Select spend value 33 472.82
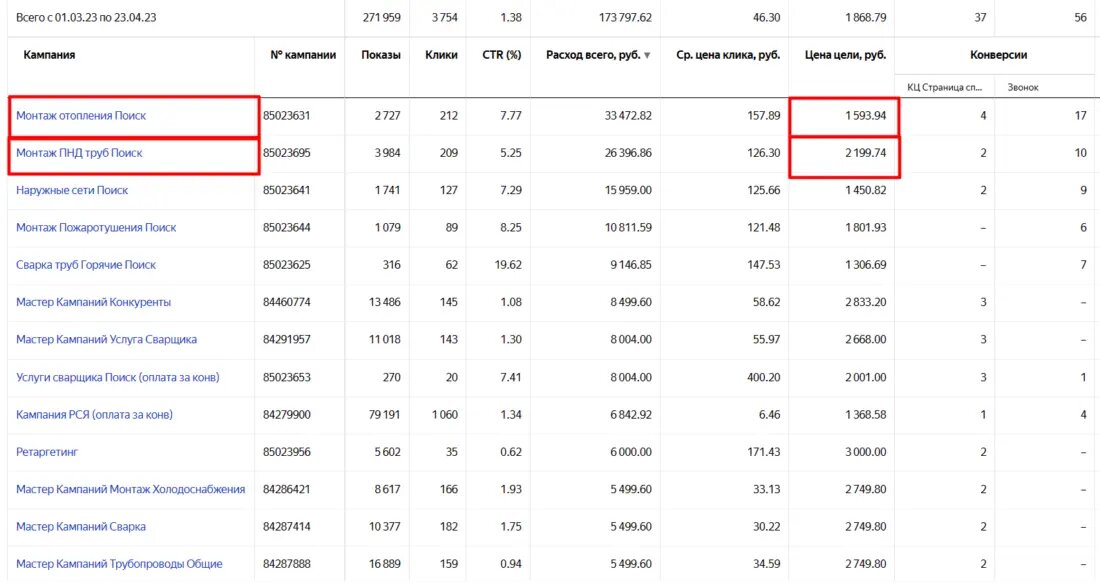The image size is (1100, 583). tap(628, 116)
